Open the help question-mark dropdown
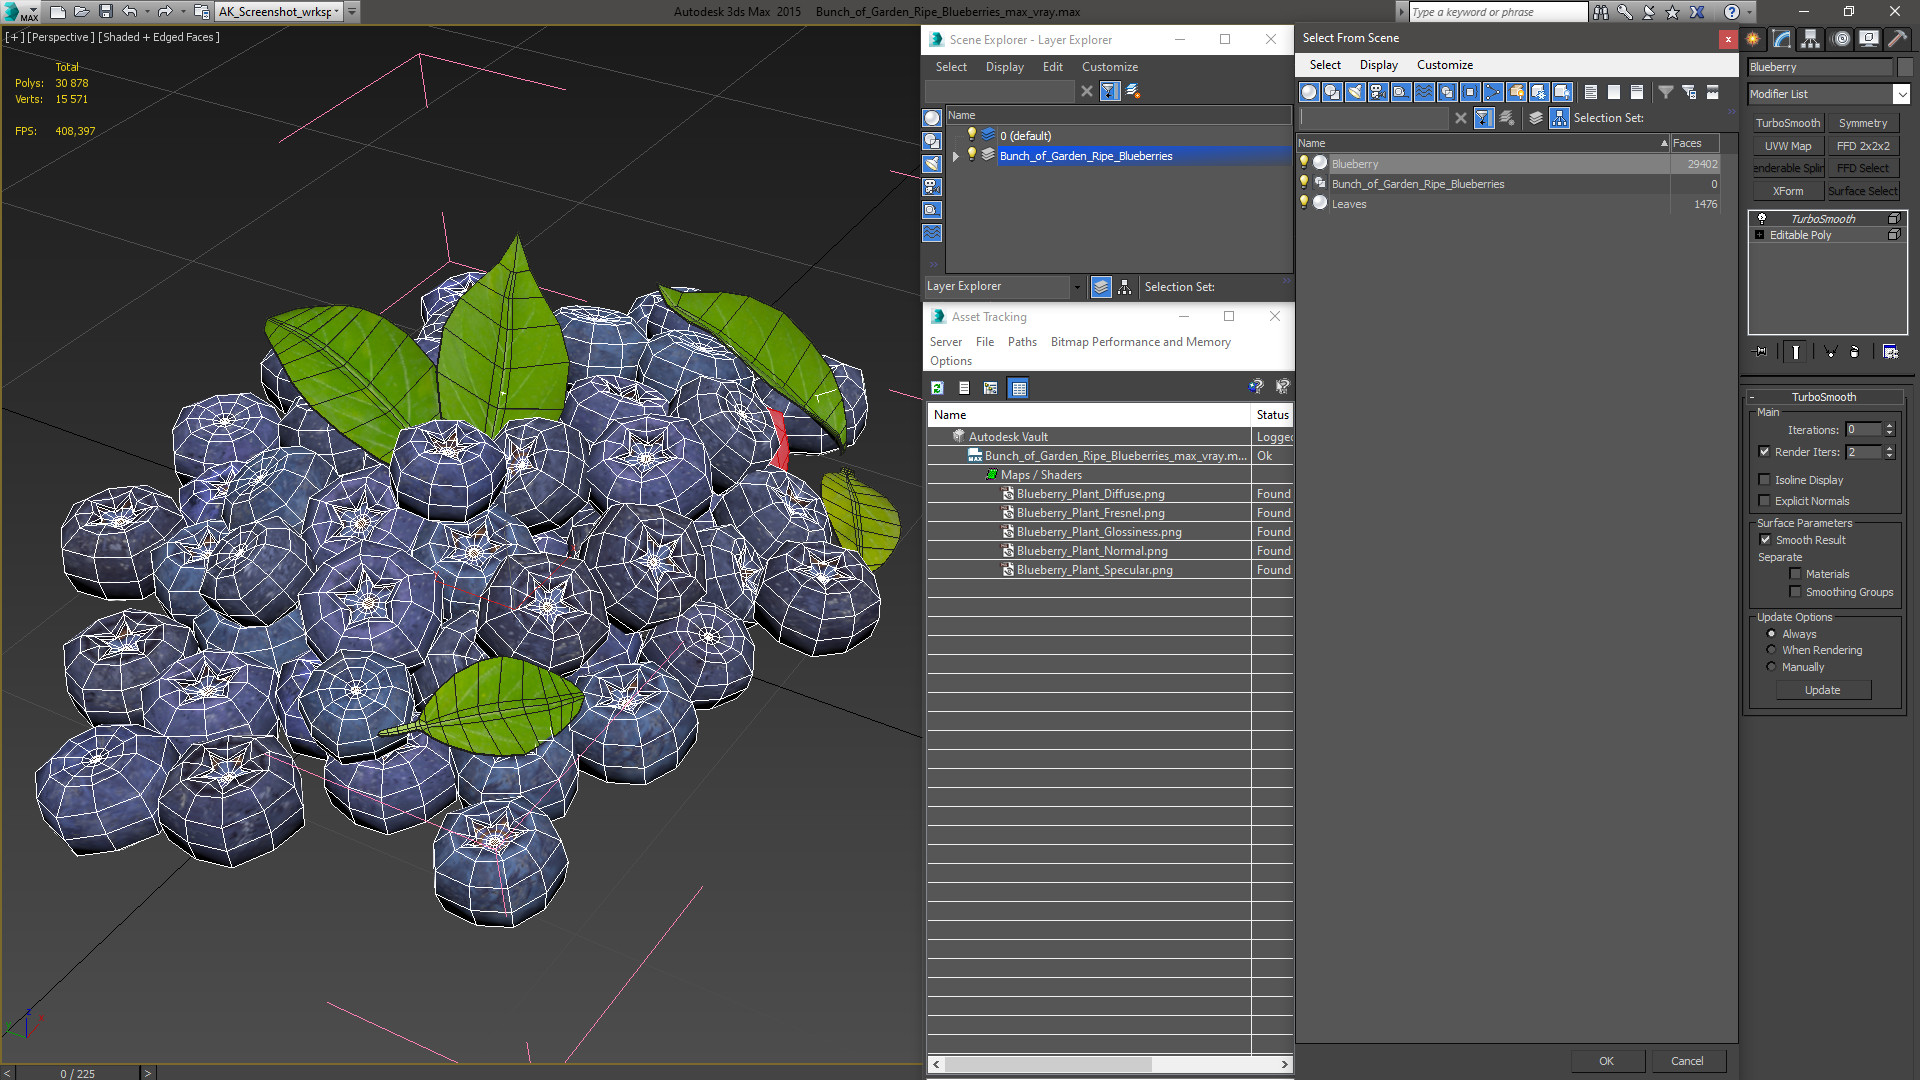Image resolution: width=1920 pixels, height=1080 pixels. click(1749, 12)
